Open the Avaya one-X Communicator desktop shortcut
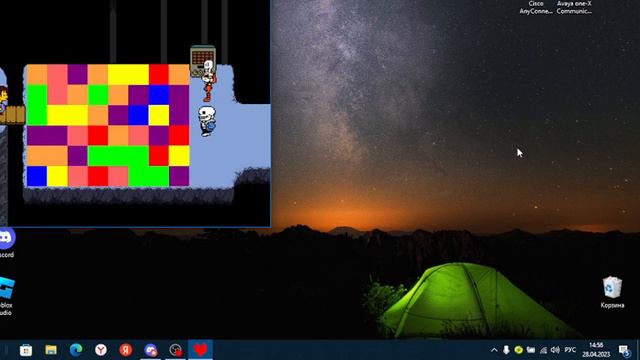Screen dimensions: 640x360 574,7
